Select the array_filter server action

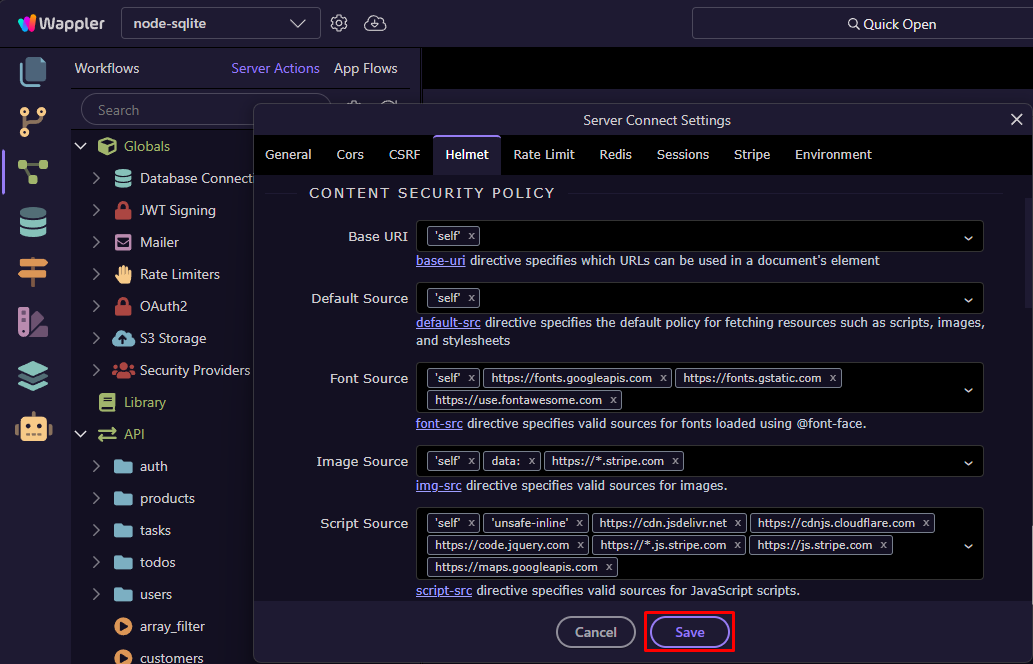172,626
